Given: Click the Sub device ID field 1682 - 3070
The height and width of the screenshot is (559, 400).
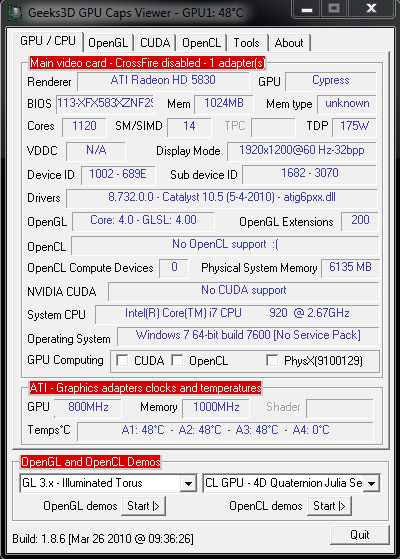Looking at the screenshot, I should 309,174.
